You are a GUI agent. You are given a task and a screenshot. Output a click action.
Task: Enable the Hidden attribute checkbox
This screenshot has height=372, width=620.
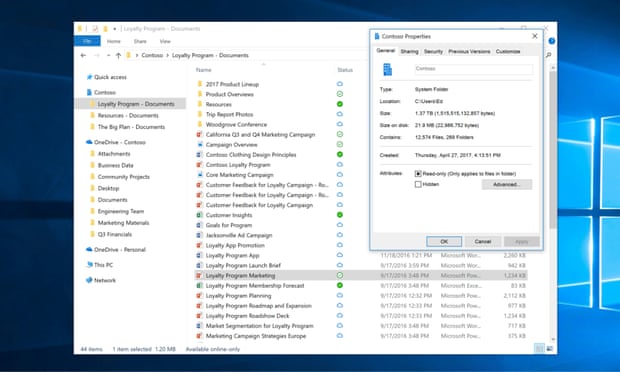[x=418, y=184]
